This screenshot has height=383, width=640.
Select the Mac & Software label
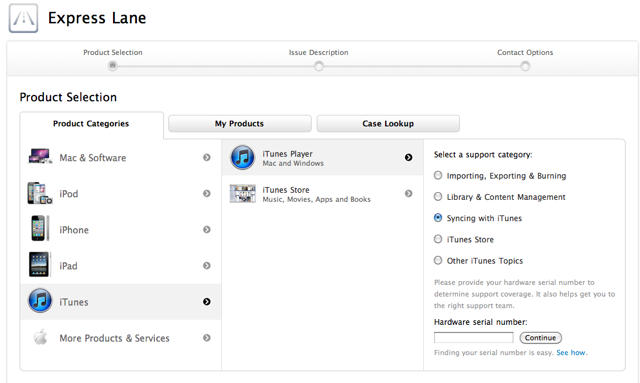(93, 158)
